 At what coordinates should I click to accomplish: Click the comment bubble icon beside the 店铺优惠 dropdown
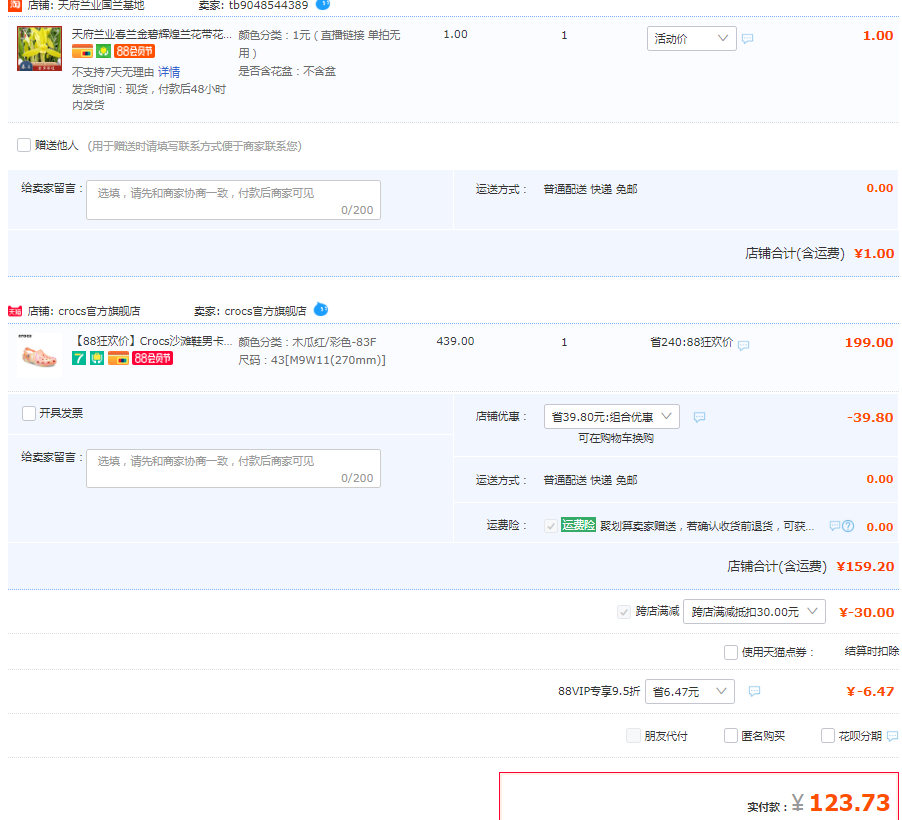click(699, 417)
